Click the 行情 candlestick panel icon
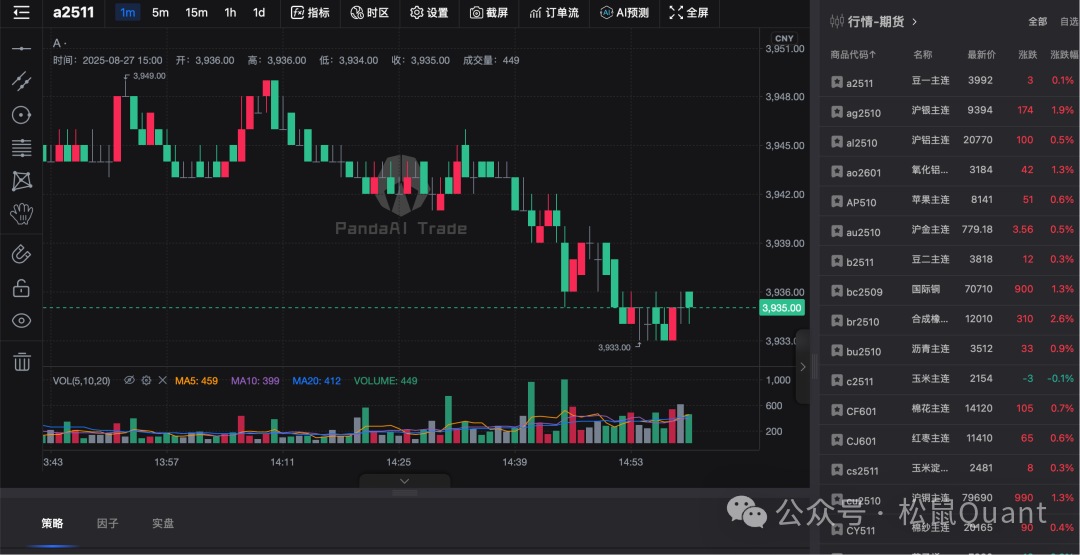The height and width of the screenshot is (555, 1080). (837, 21)
